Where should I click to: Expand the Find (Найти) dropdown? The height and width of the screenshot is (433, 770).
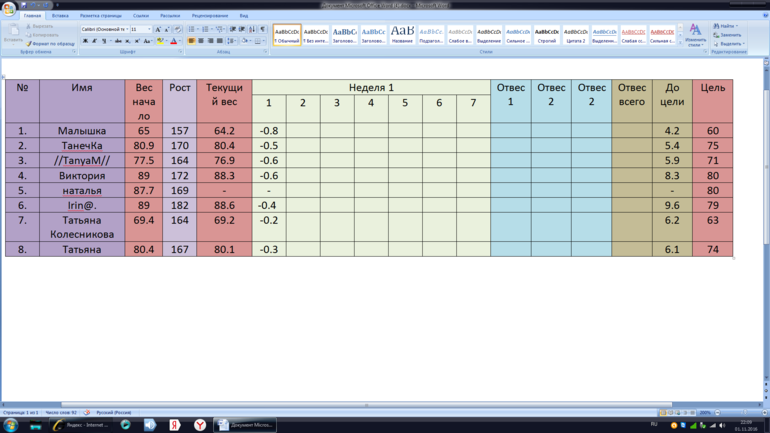pyautogui.click(x=739, y=26)
